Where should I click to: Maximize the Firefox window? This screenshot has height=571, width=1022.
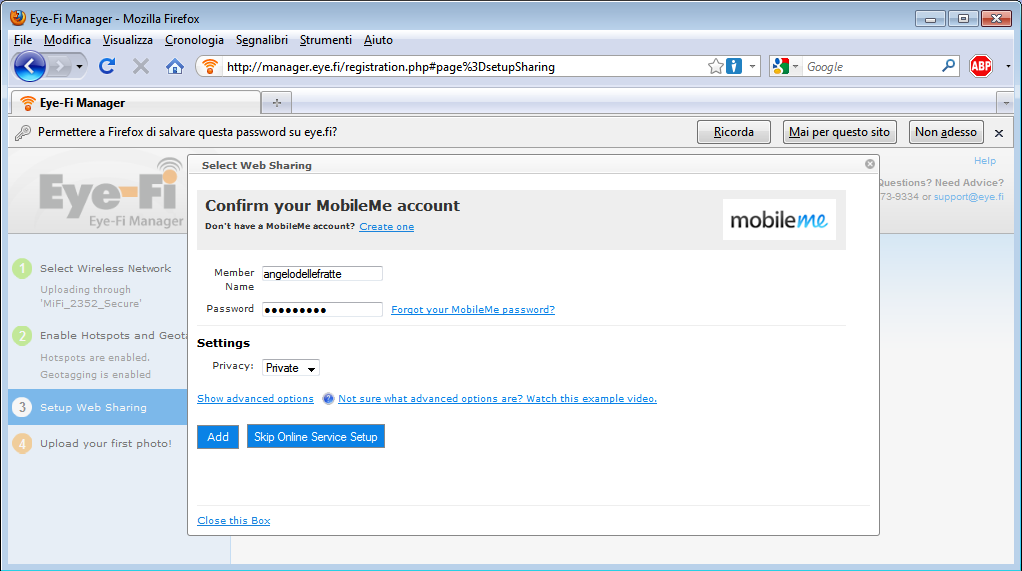pyautogui.click(x=963, y=19)
